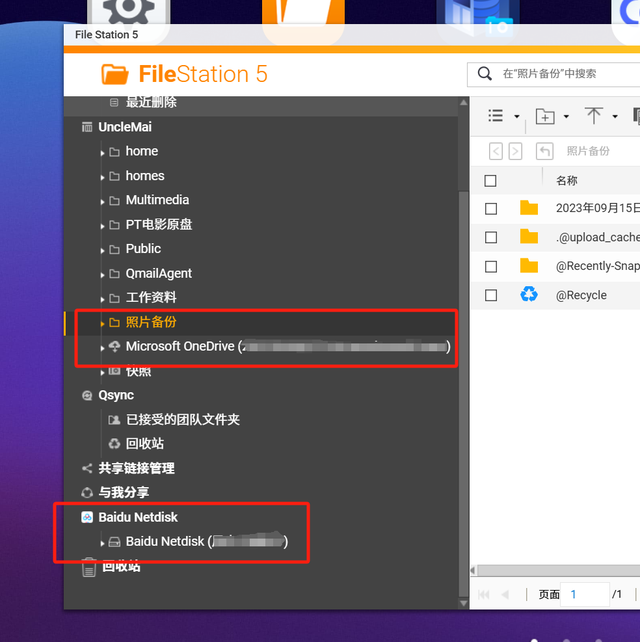
Task: Click the upload arrow icon
Action: click(593, 115)
